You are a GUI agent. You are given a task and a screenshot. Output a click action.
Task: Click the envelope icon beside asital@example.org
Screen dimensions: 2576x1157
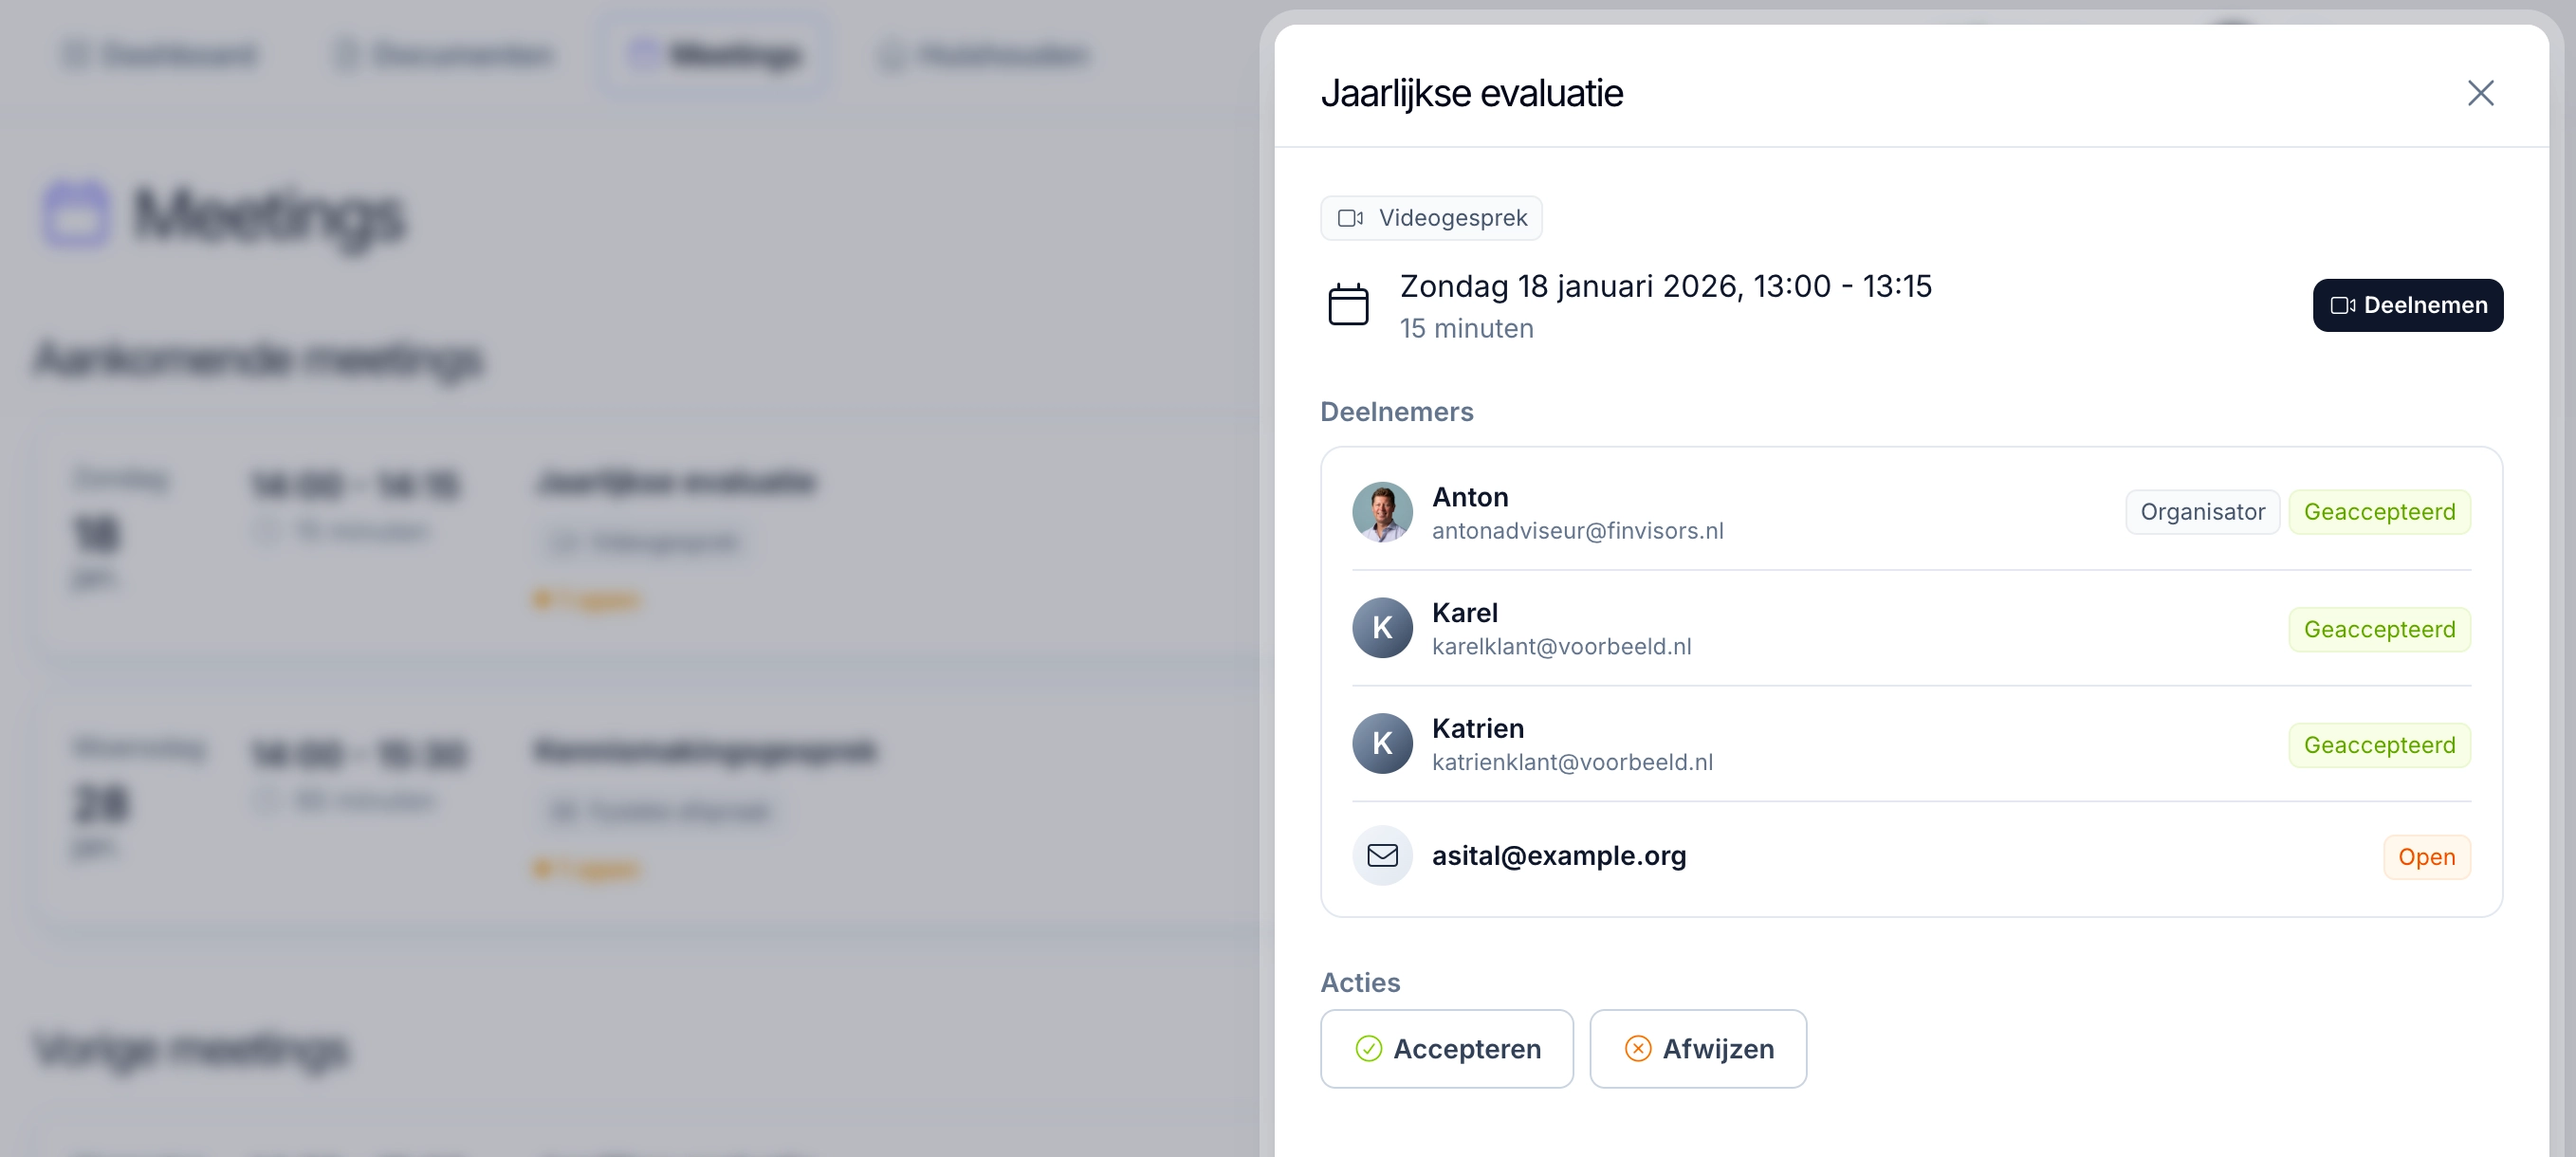point(1382,855)
